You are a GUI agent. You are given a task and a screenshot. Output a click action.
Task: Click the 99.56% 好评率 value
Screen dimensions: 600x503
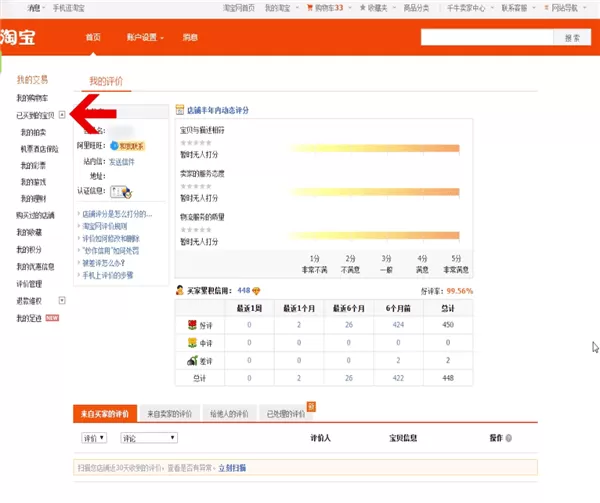pos(460,291)
